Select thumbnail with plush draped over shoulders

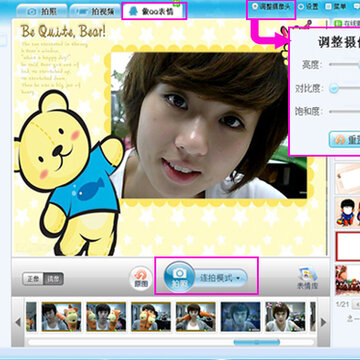point(196,317)
